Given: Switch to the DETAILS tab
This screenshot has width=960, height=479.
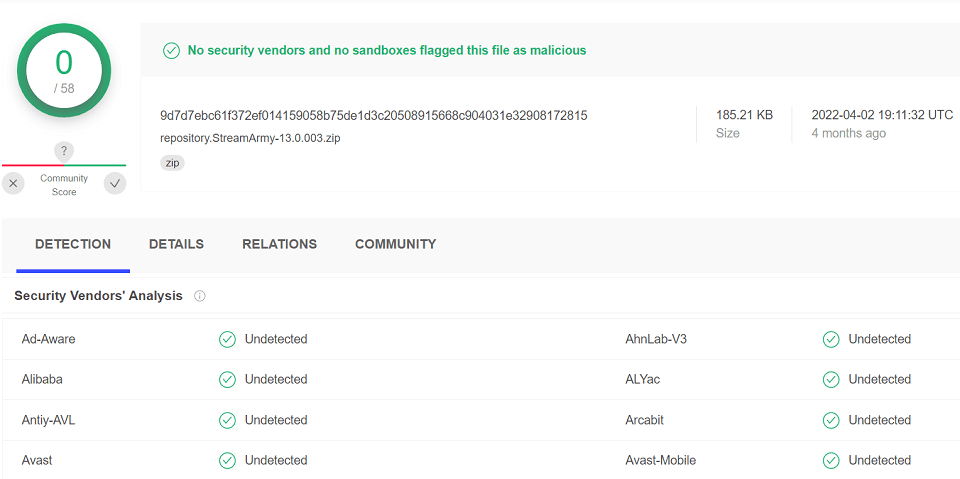Looking at the screenshot, I should point(176,244).
